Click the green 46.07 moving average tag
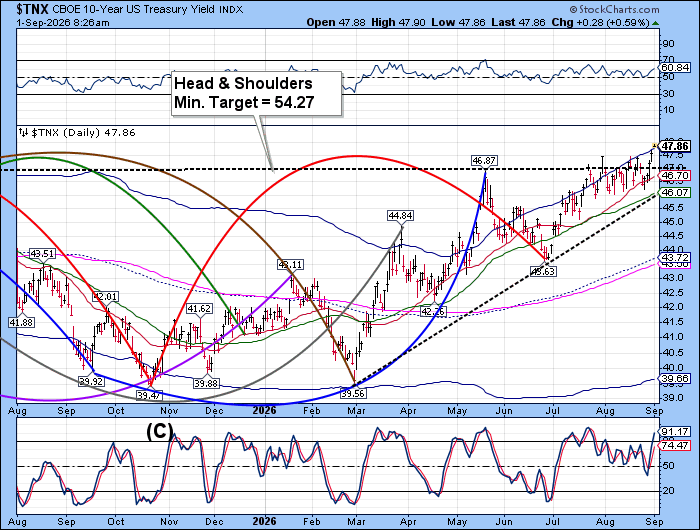The height and width of the screenshot is (530, 700). tap(675, 192)
